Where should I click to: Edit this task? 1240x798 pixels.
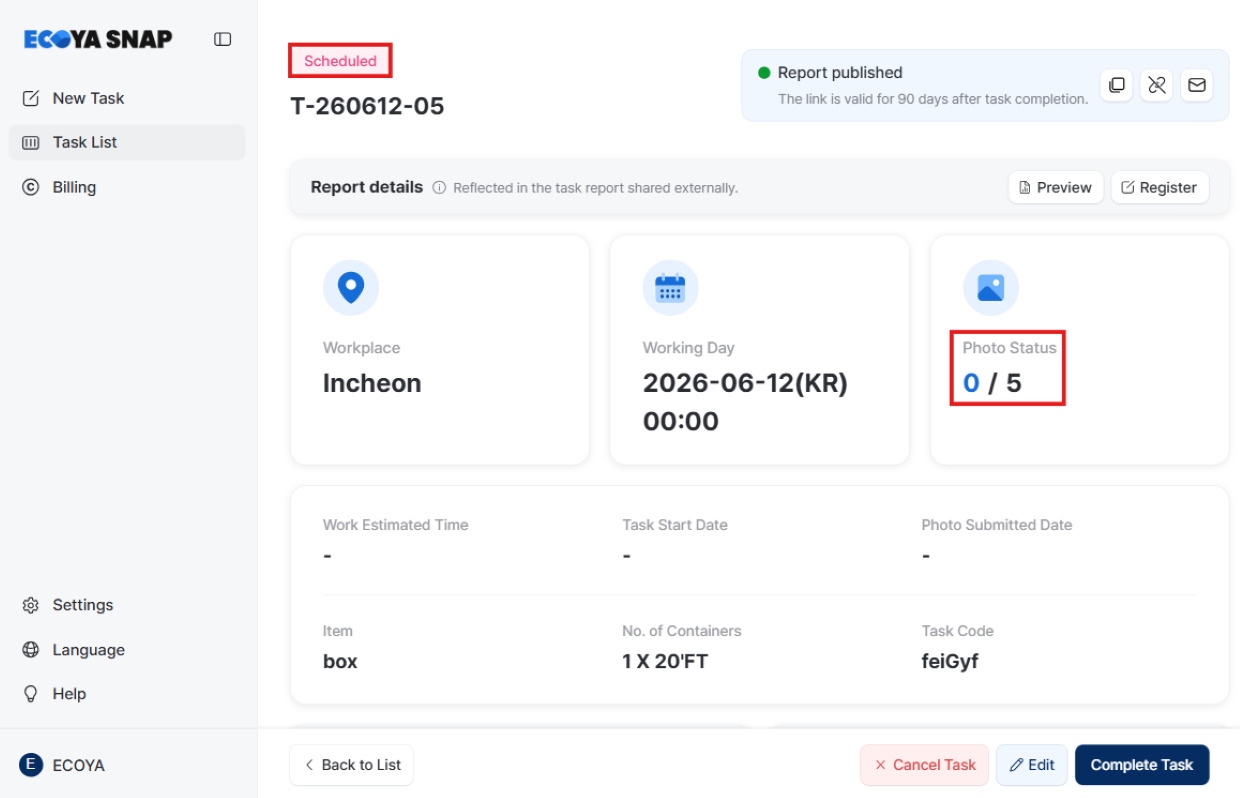[1032, 765]
